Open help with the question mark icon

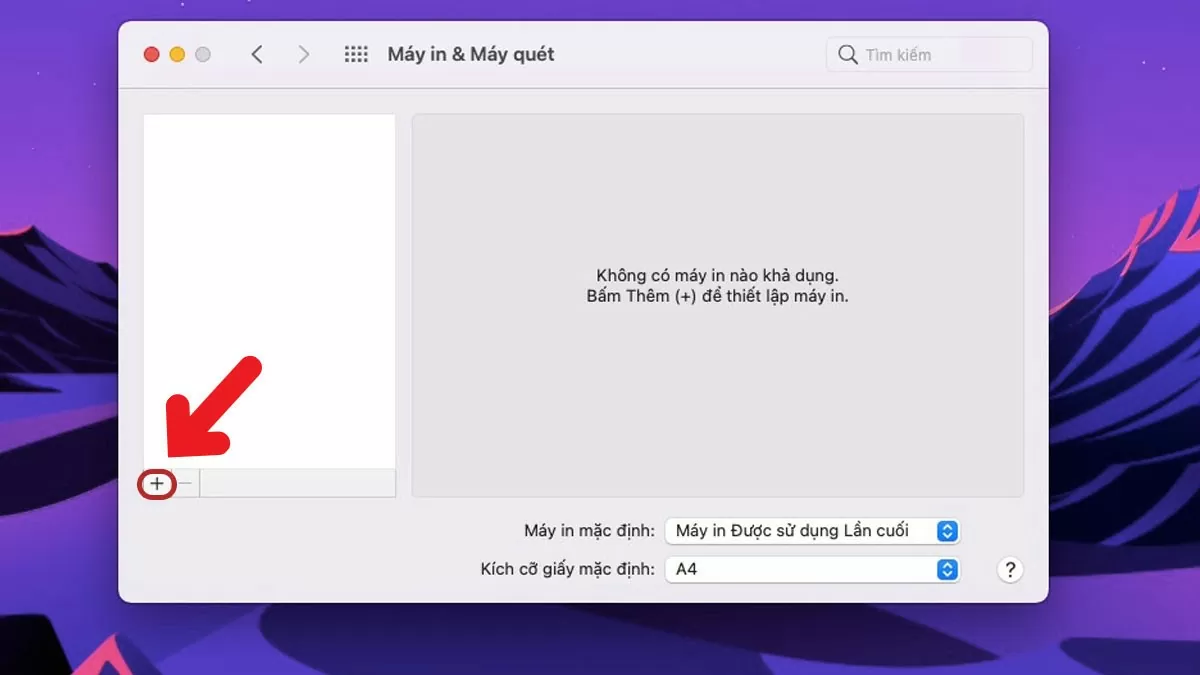1010,569
